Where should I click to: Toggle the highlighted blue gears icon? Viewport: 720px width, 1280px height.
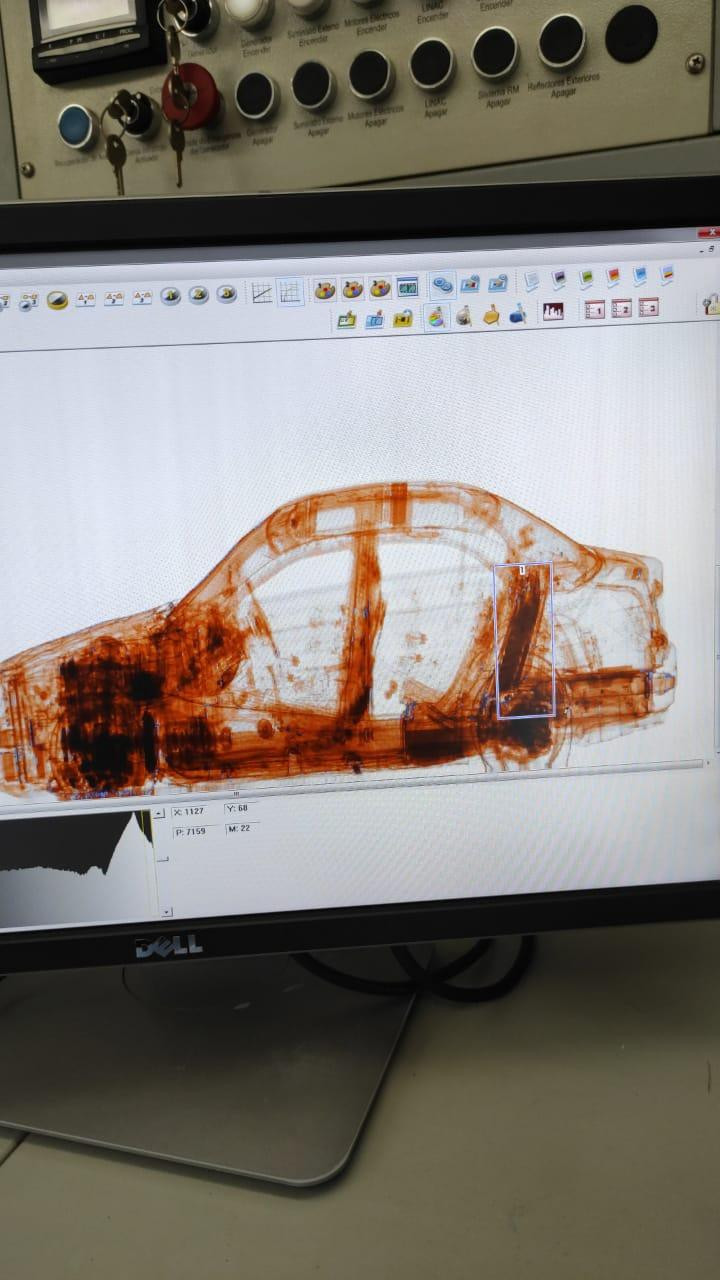(442, 285)
